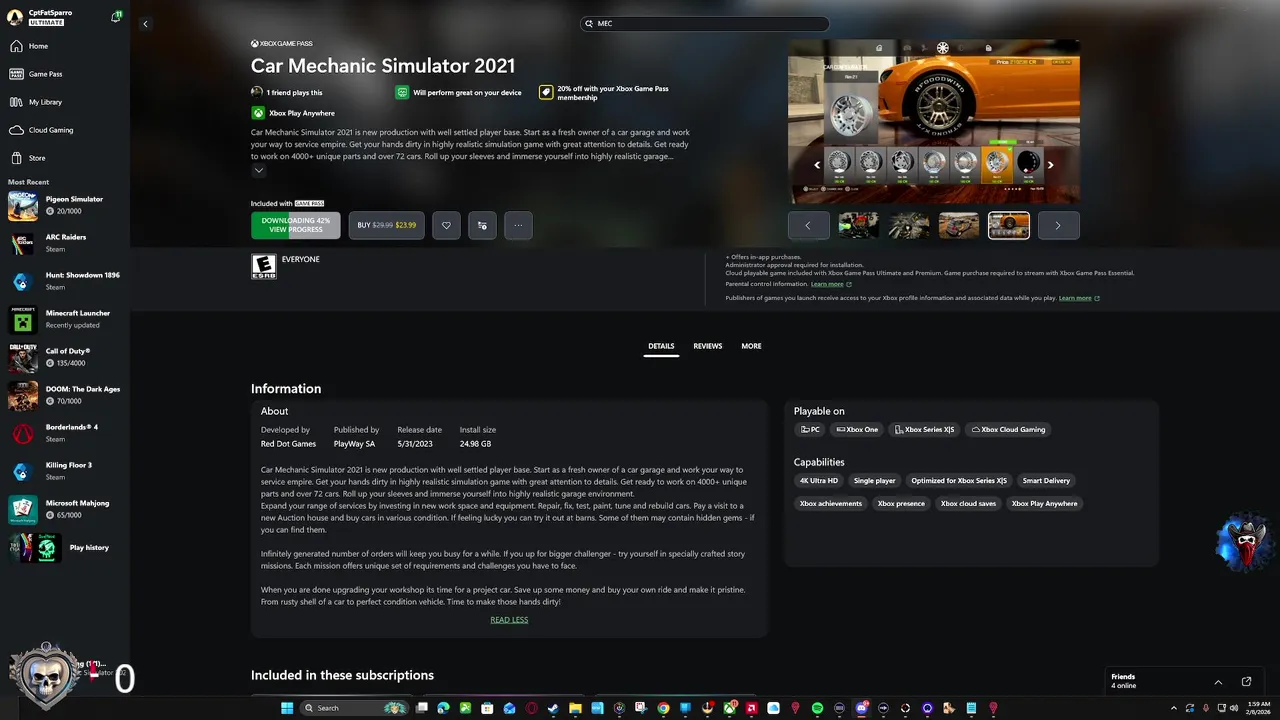The width and height of the screenshot is (1280, 720).
Task: Launch ARC Raiders from Most Recent
Action: coord(65,243)
